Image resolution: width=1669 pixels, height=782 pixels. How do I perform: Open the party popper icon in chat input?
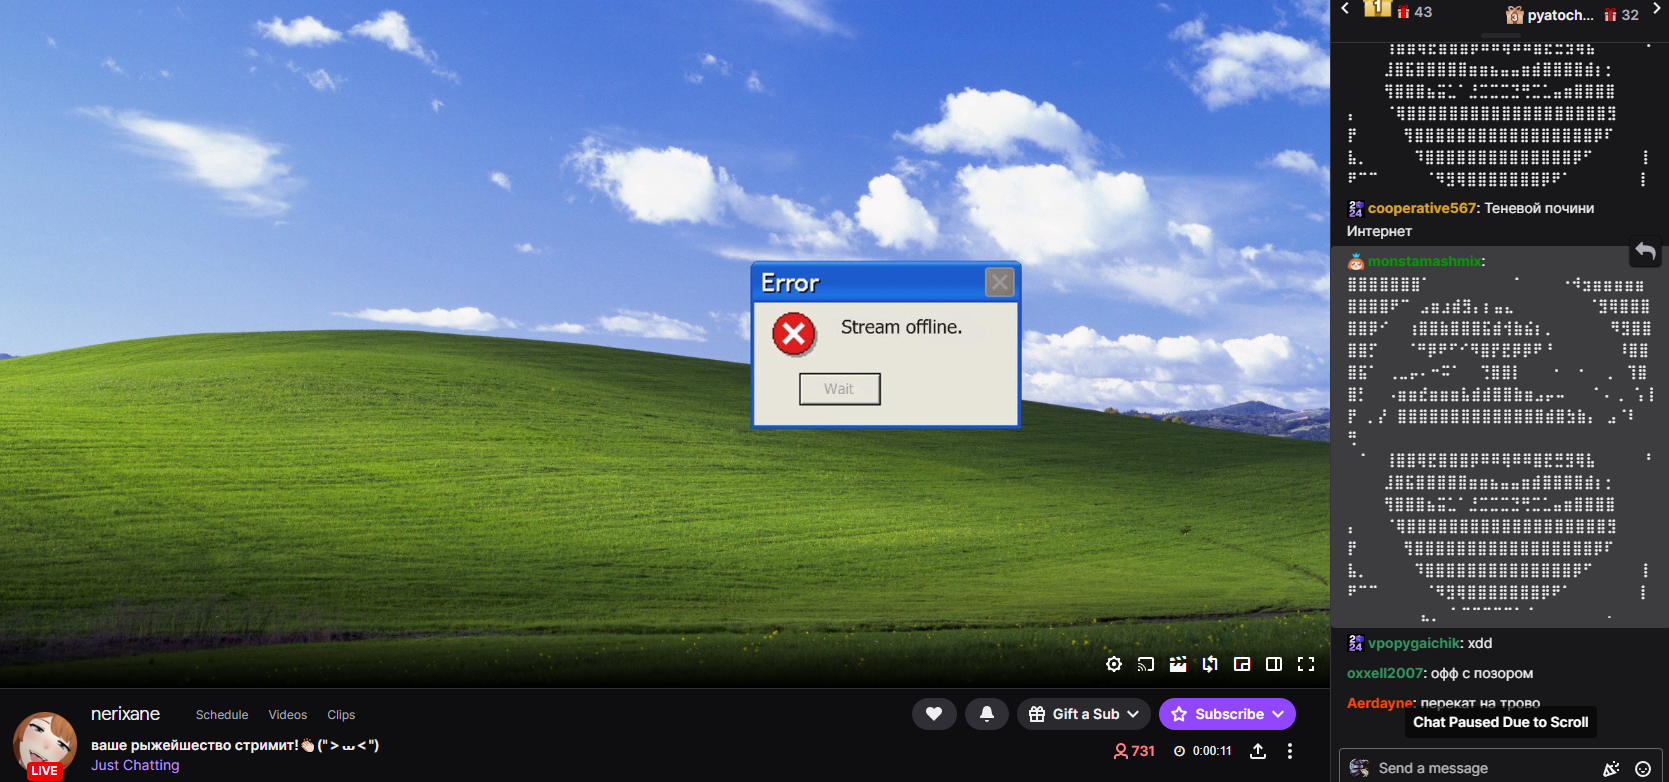(x=1611, y=768)
